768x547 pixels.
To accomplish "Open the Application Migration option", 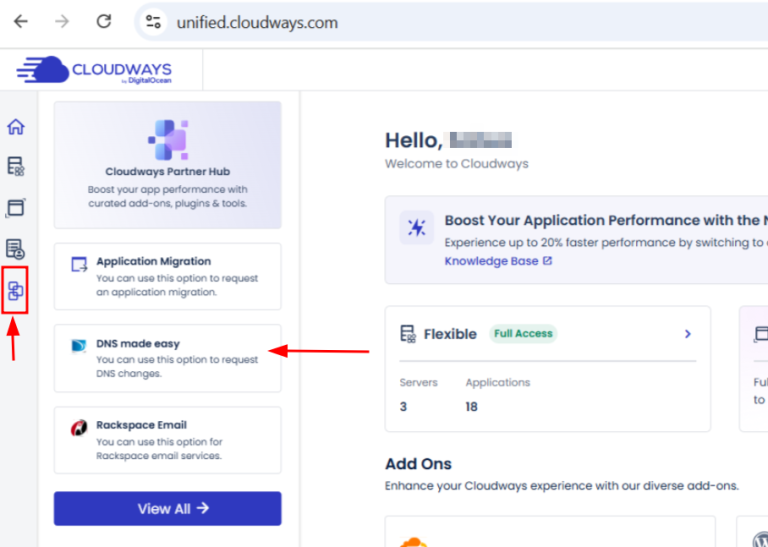I will (x=168, y=277).
